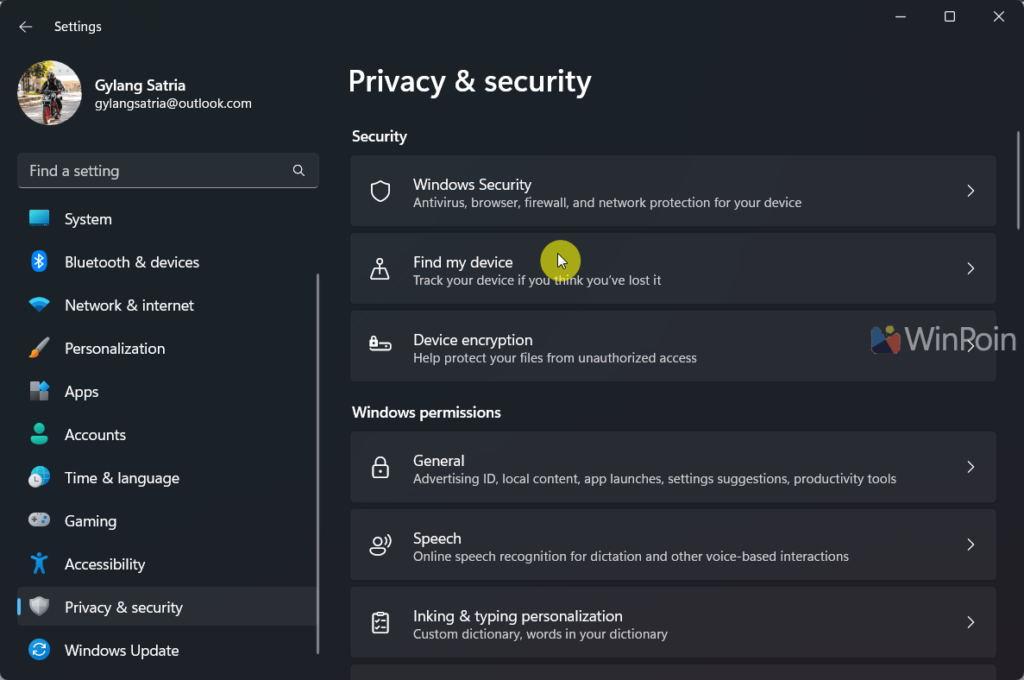Close the Settings window
The image size is (1024, 680).
(999, 16)
